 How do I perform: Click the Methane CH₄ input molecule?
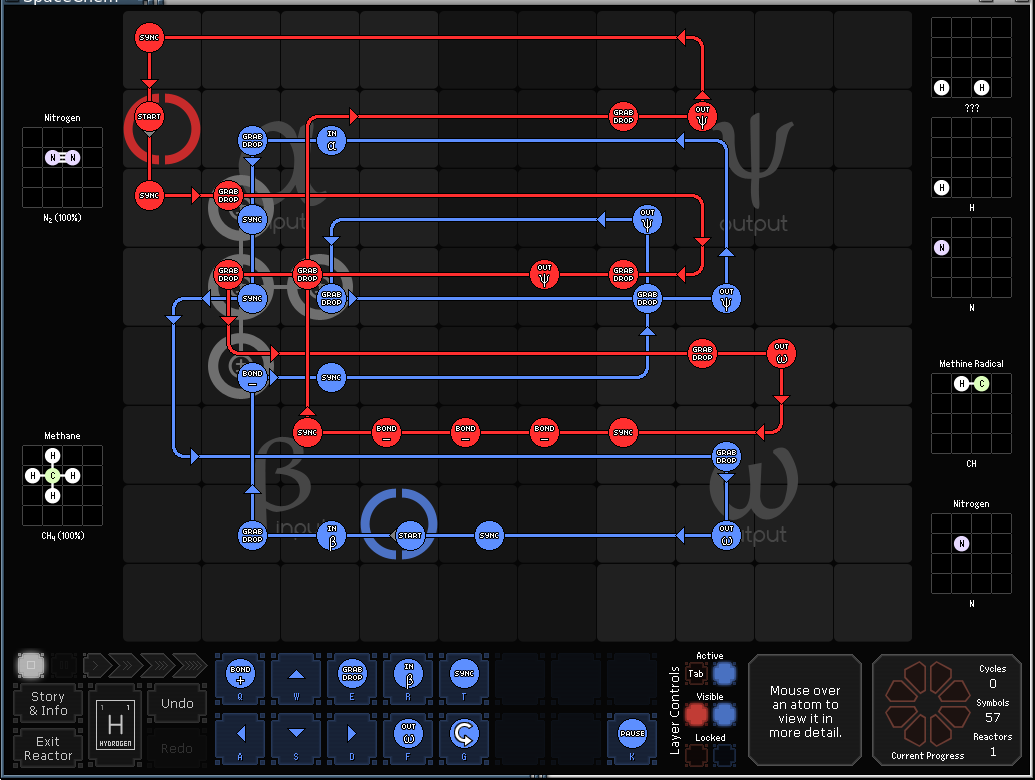(53, 476)
